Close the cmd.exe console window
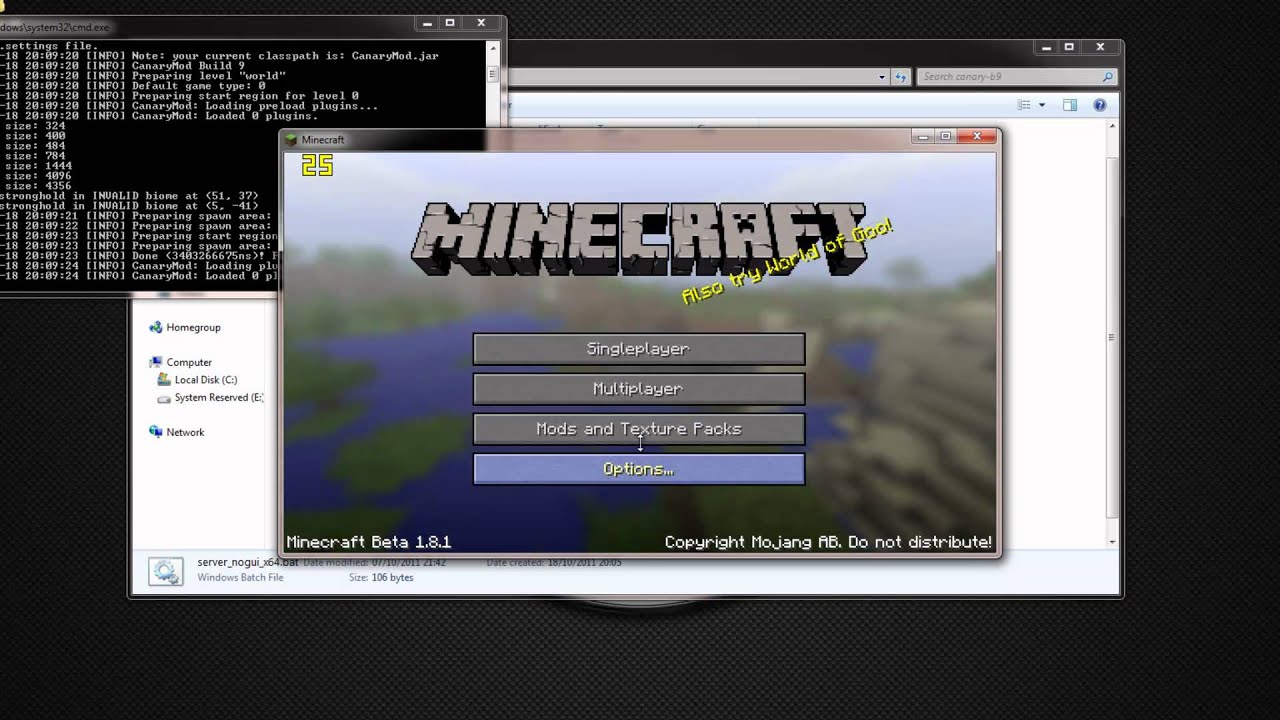This screenshot has width=1280, height=720. [x=481, y=22]
